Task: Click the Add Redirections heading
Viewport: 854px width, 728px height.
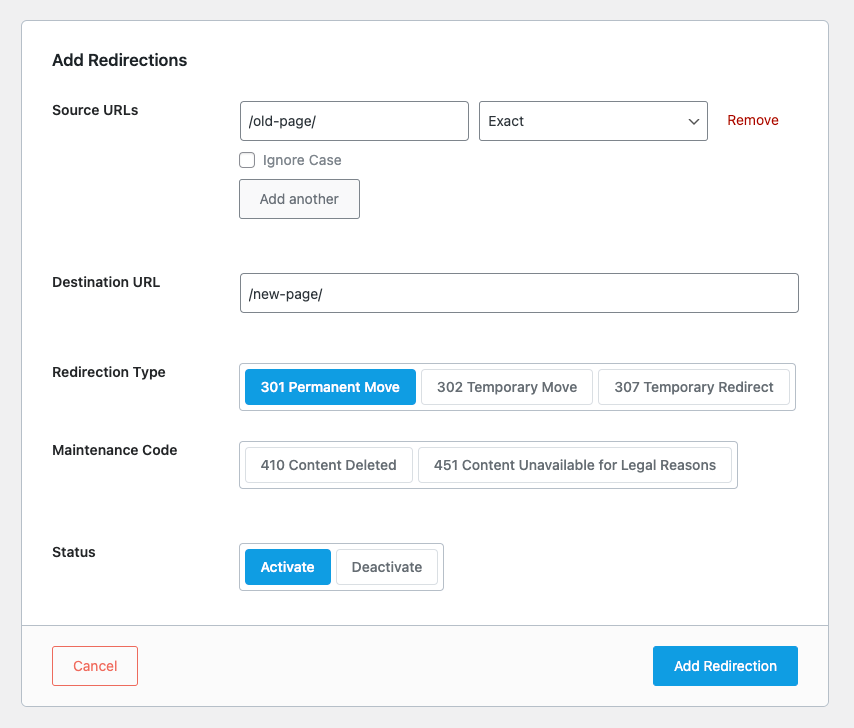Action: (119, 60)
